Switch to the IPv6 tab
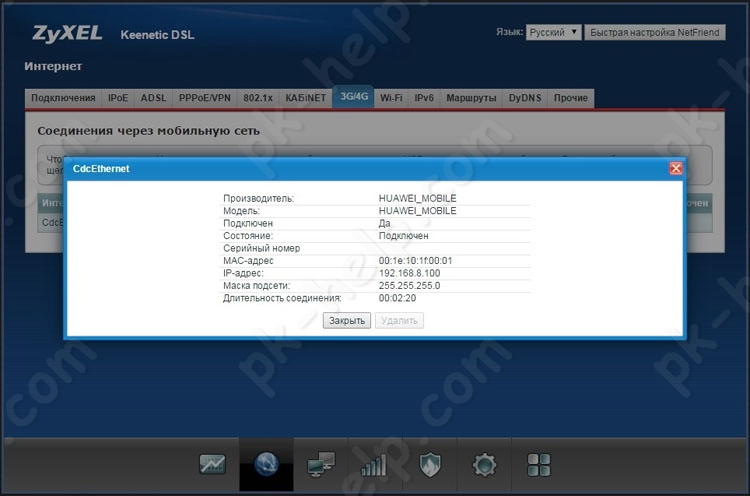Viewport: 750px width, 496px height. 424,98
